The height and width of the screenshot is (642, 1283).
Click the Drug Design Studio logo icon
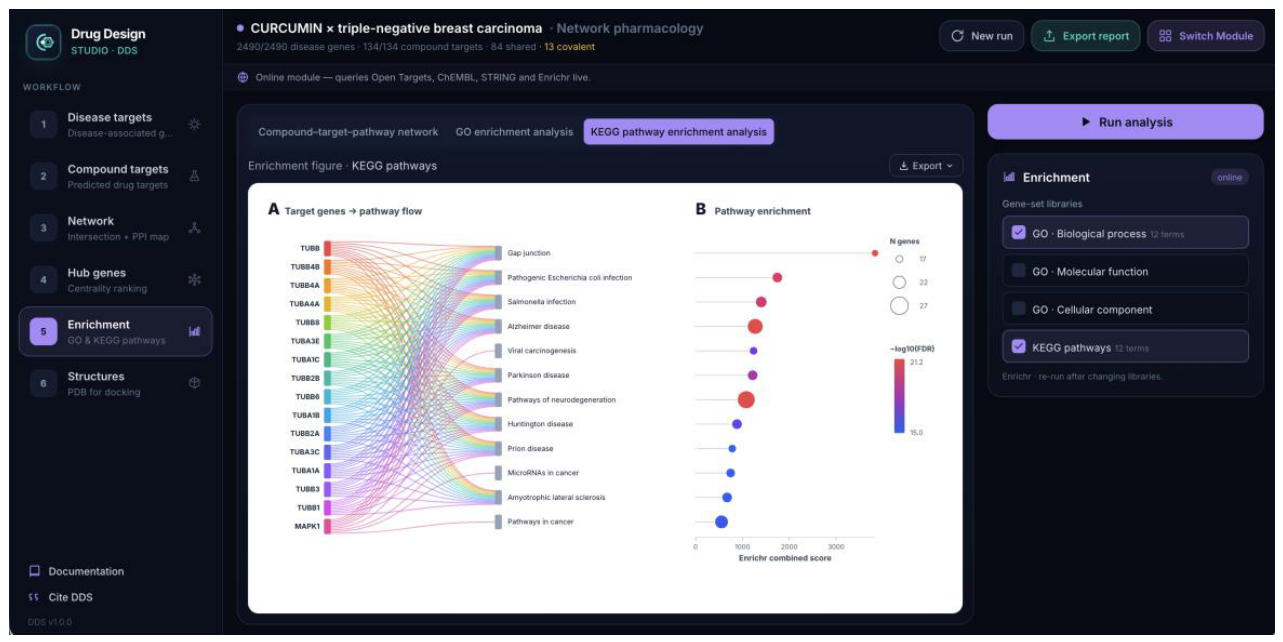(44, 42)
